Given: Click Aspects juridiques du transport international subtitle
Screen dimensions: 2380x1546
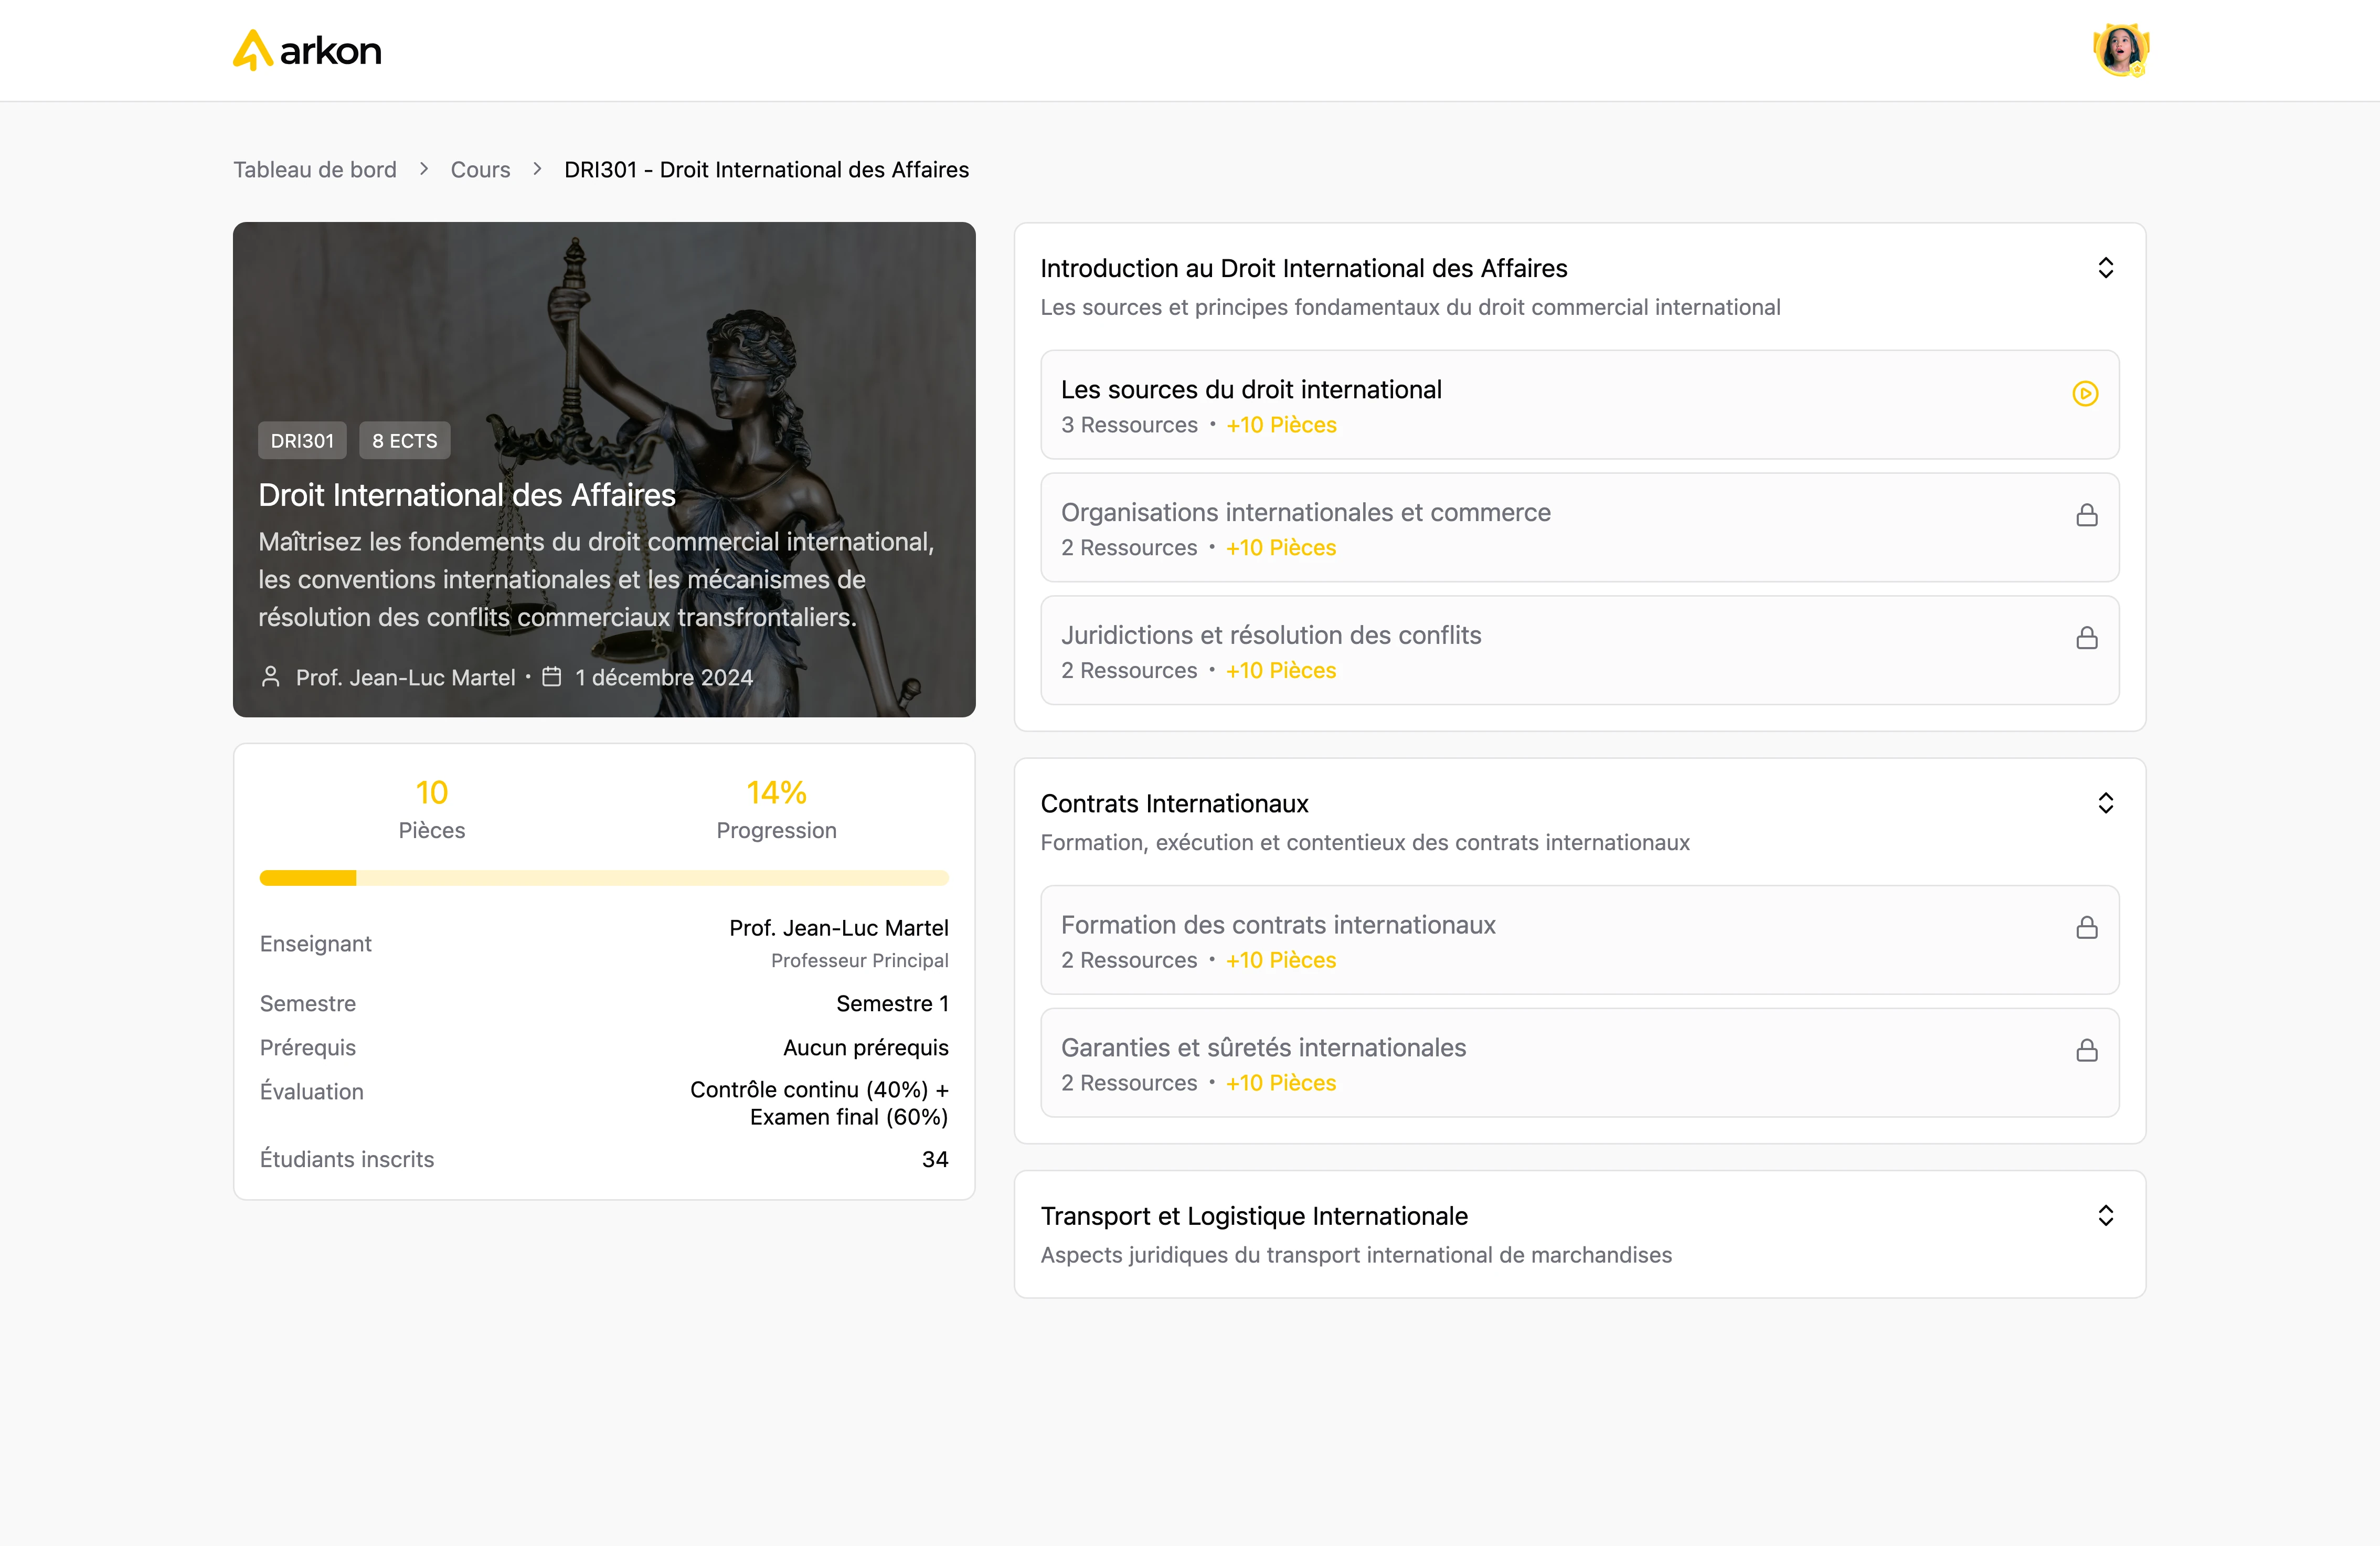Looking at the screenshot, I should coord(1356,1255).
